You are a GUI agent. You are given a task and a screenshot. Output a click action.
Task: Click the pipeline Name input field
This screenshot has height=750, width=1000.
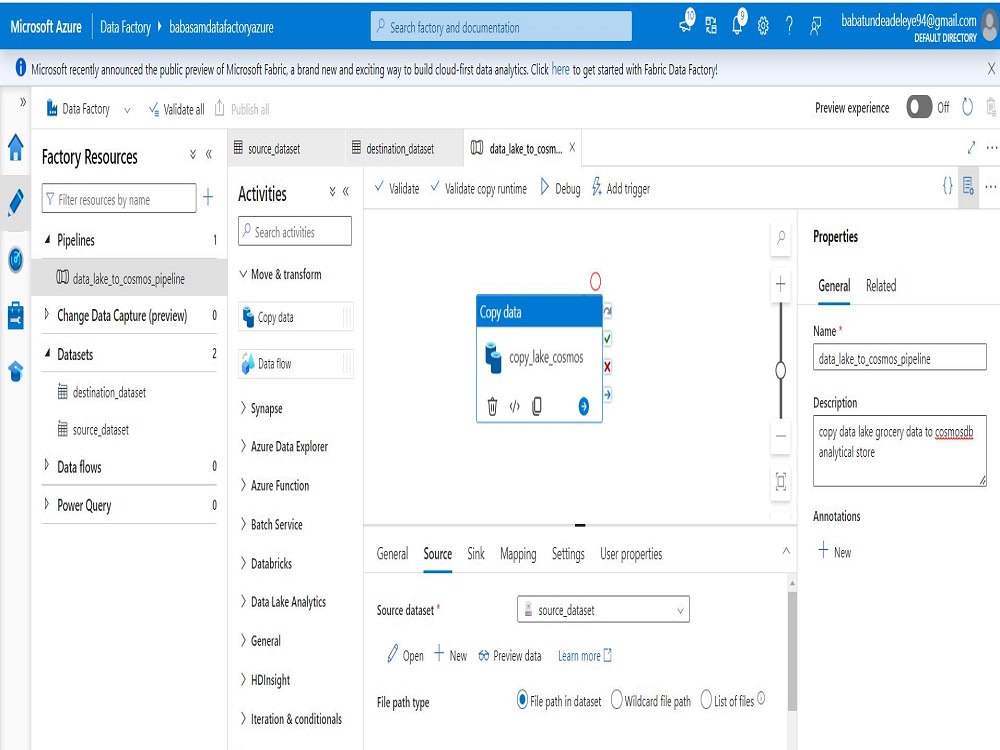click(899, 358)
